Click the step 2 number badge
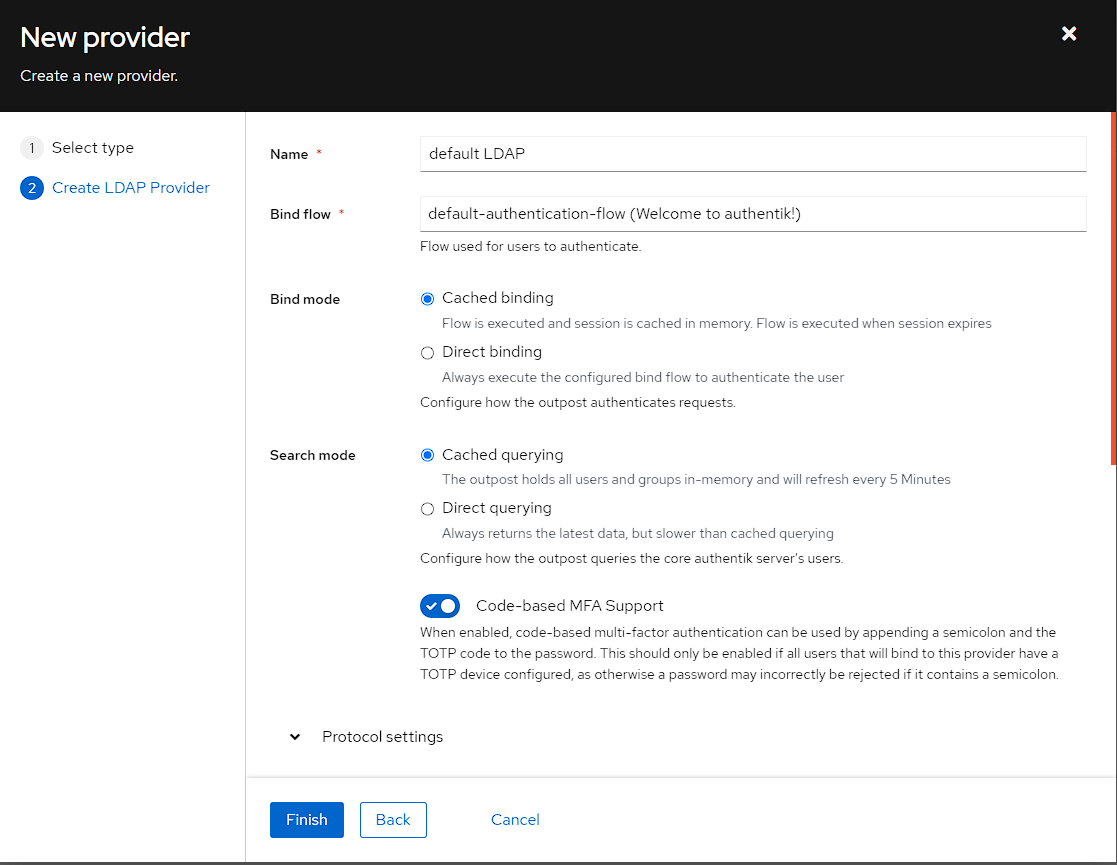1117x865 pixels. click(x=32, y=188)
